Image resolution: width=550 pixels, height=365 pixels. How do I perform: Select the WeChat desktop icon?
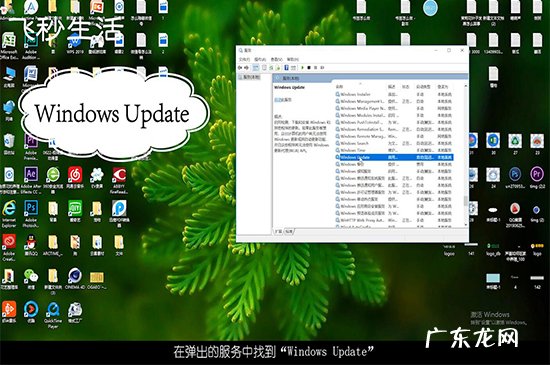(x=31, y=278)
